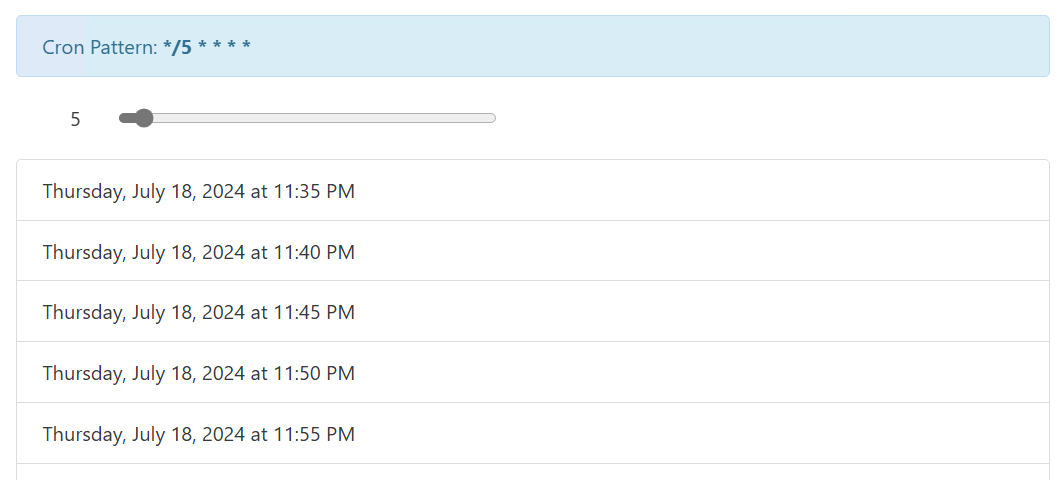This screenshot has width=1061, height=480.
Task: Click the "Cron Pattern:" label text
Action: click(x=100, y=47)
